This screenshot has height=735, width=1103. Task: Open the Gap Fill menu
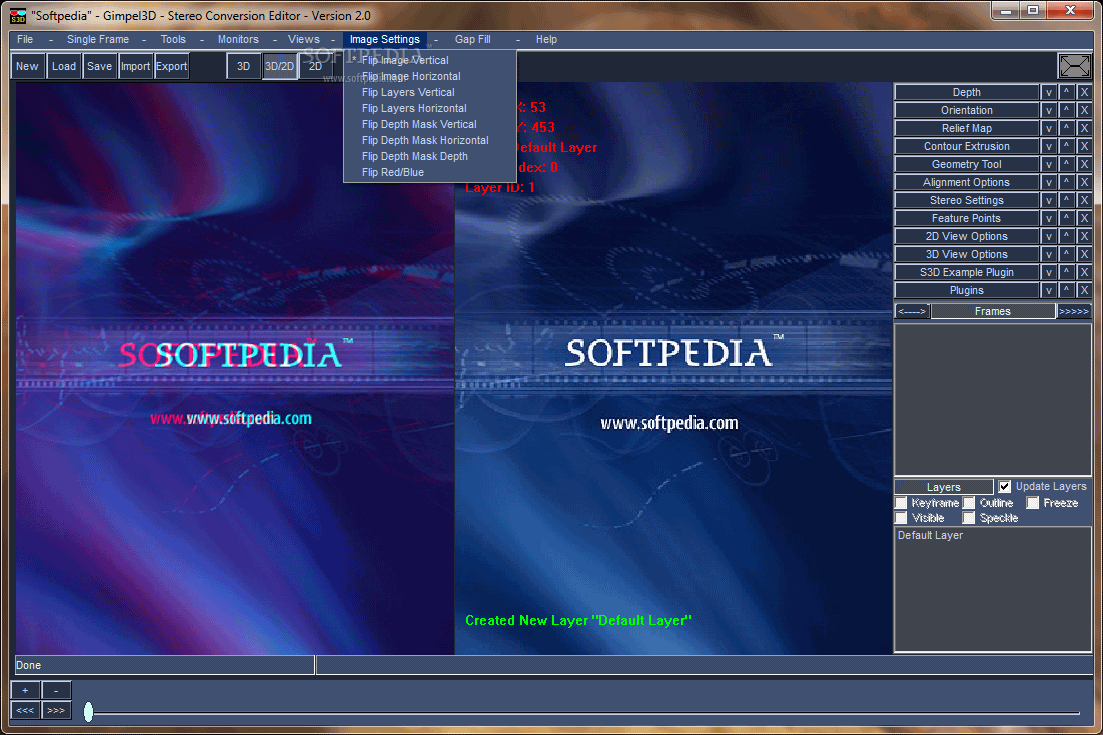(473, 39)
